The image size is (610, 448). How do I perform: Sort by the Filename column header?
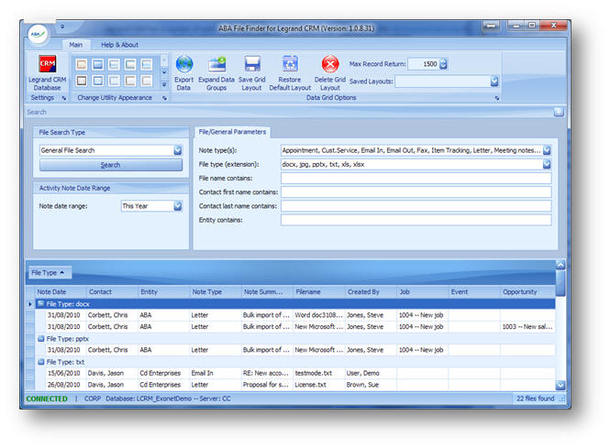pyautogui.click(x=319, y=292)
